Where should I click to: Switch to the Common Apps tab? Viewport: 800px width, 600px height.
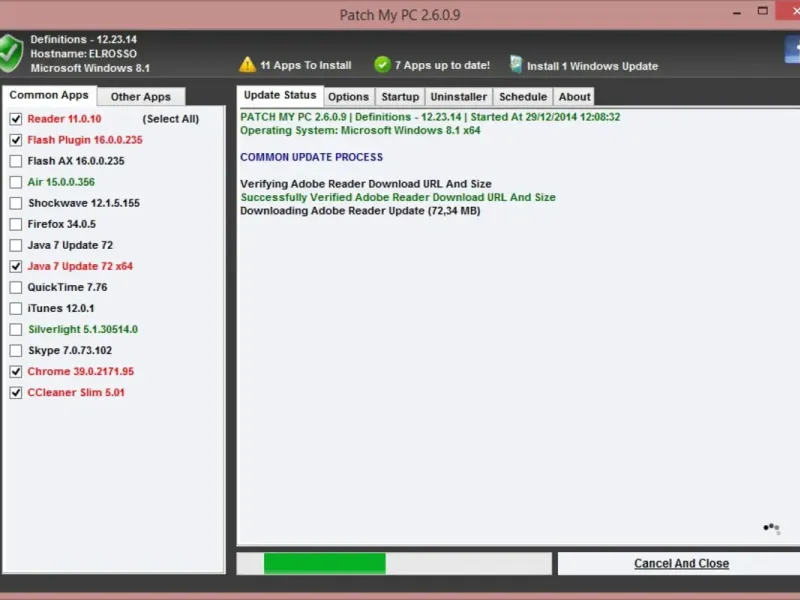pos(49,95)
